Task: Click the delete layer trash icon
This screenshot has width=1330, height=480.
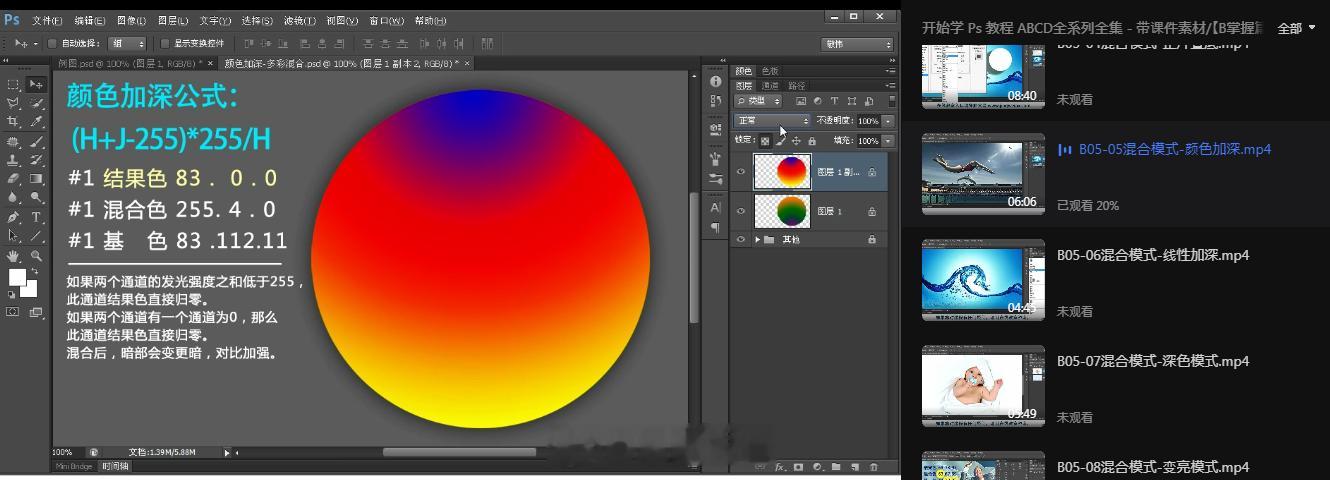Action: (x=873, y=467)
